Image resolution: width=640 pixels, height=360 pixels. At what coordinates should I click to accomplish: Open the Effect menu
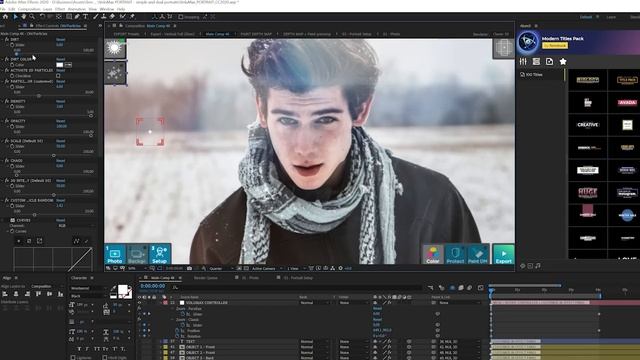click(60, 9)
